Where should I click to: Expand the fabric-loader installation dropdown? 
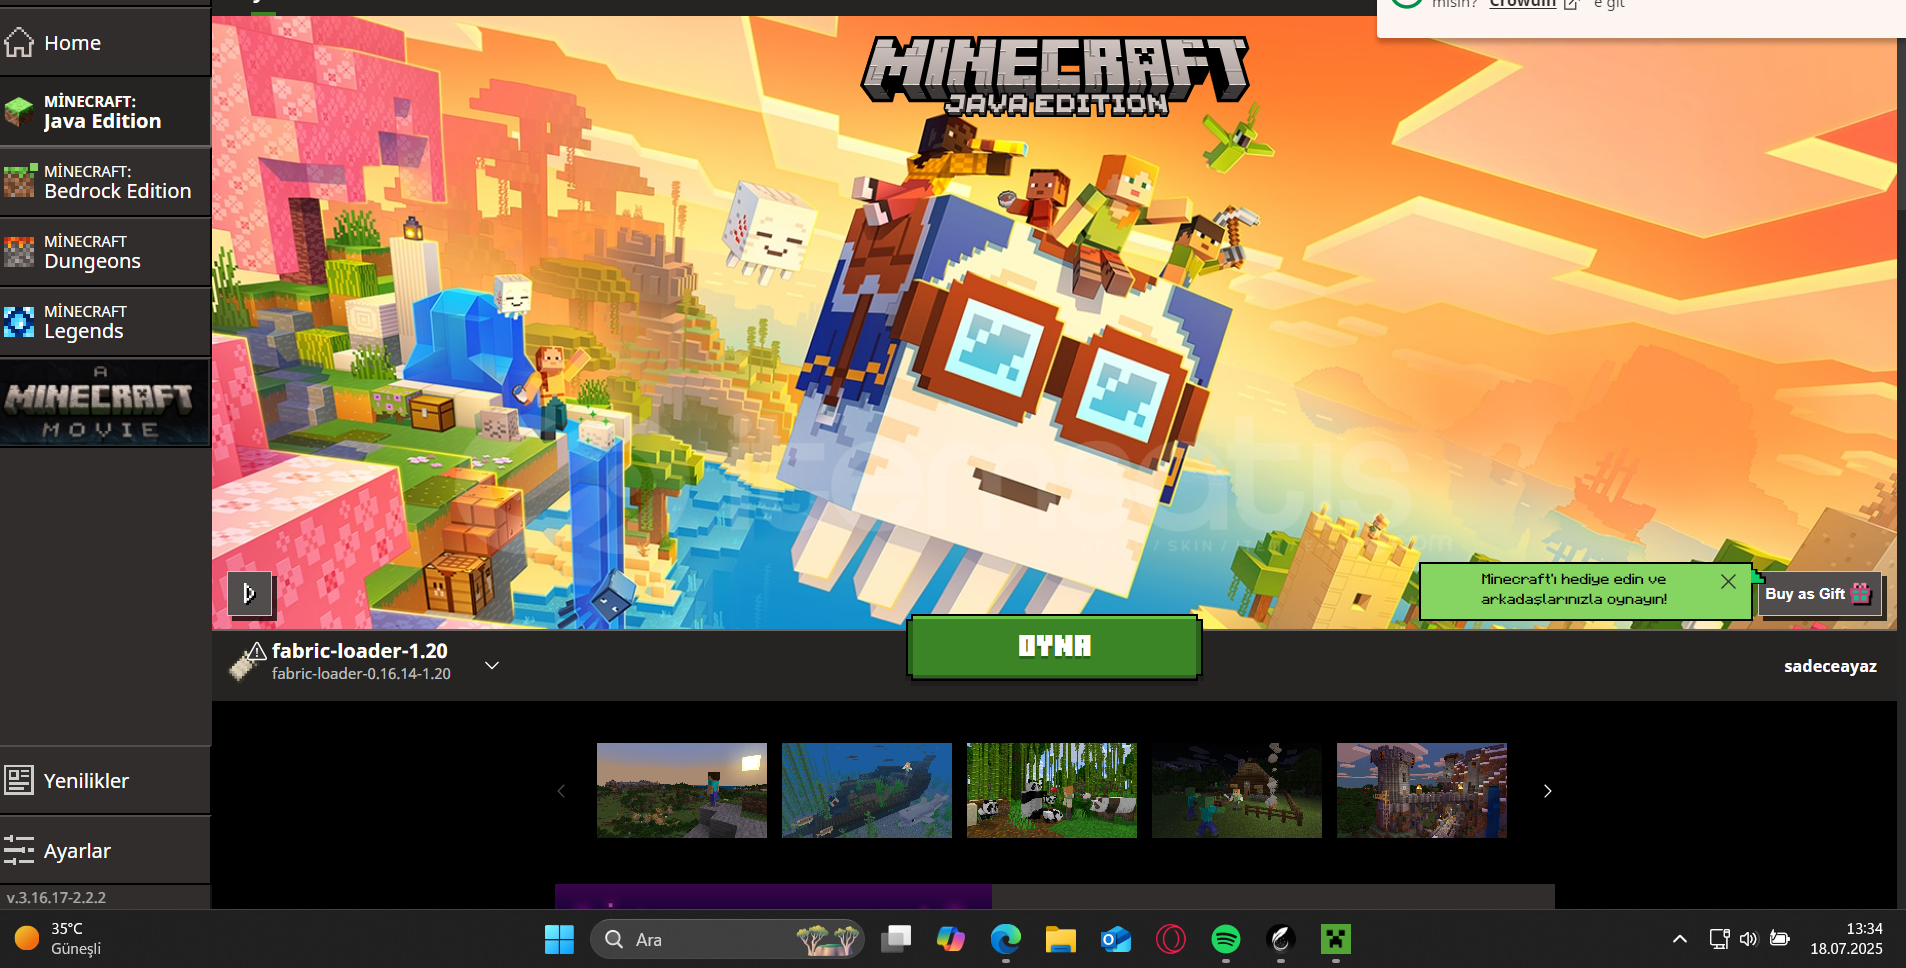492,665
